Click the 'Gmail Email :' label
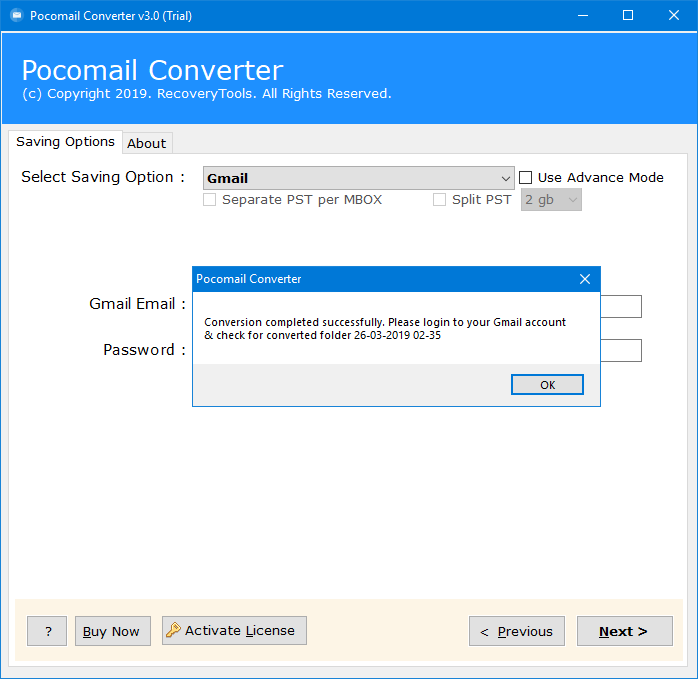Image resolution: width=698 pixels, height=679 pixels. click(137, 304)
